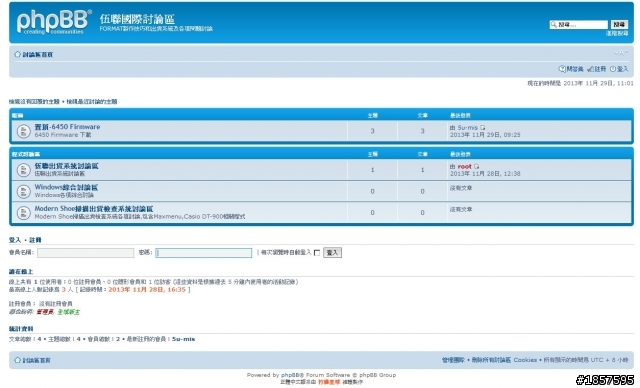View latest post icon next to Su-mis

click(483, 128)
